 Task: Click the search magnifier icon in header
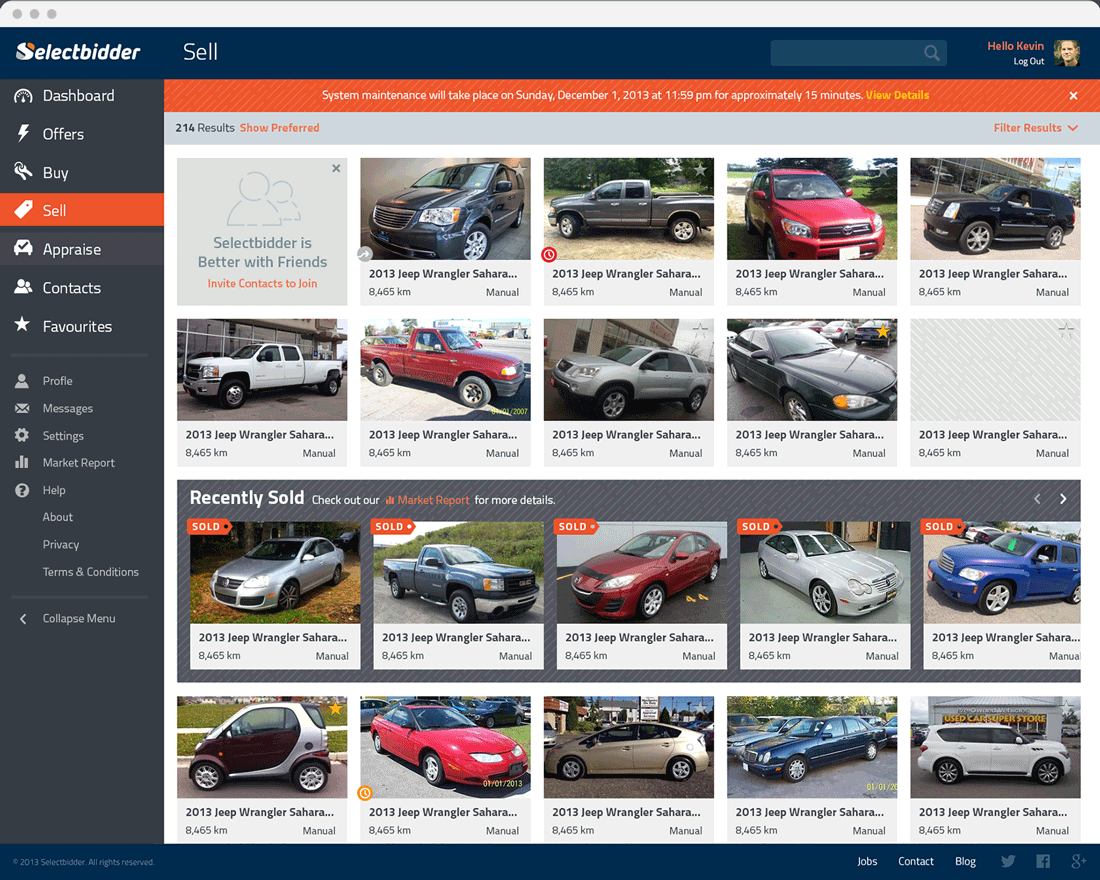tap(932, 53)
